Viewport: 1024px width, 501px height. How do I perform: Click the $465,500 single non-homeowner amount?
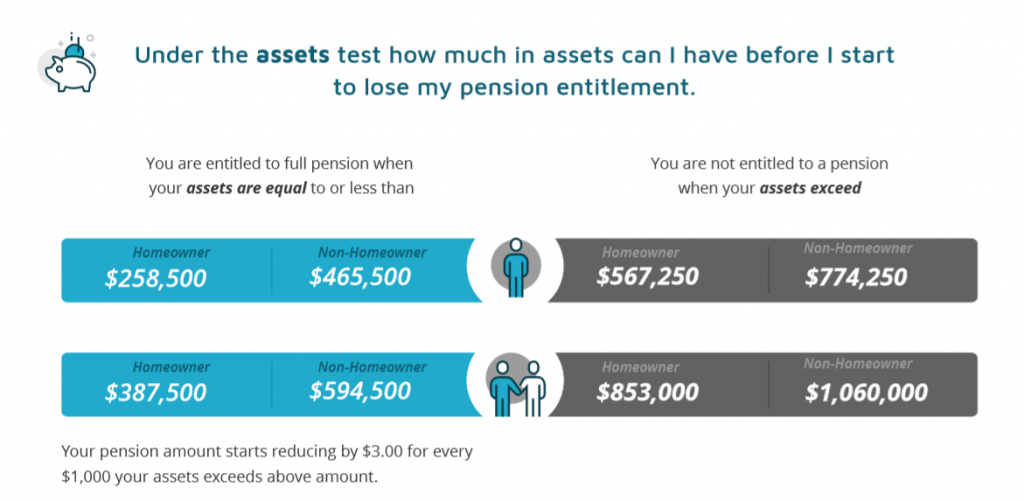pyautogui.click(x=360, y=276)
